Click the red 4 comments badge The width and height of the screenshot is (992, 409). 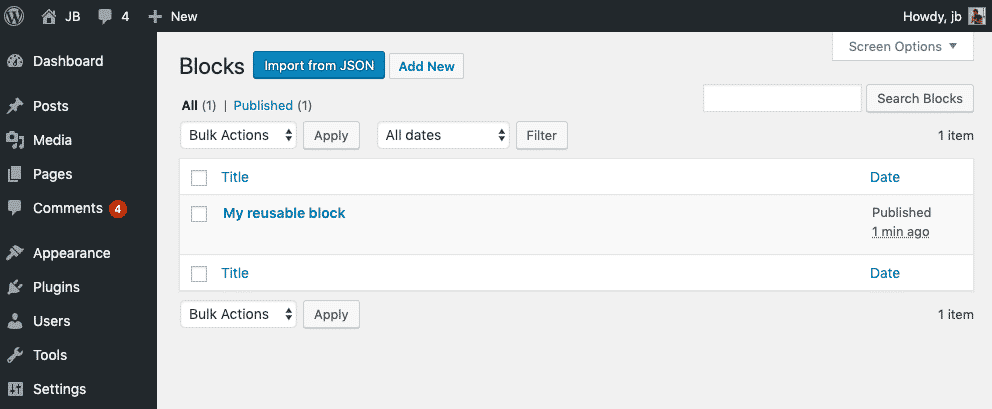[118, 208]
